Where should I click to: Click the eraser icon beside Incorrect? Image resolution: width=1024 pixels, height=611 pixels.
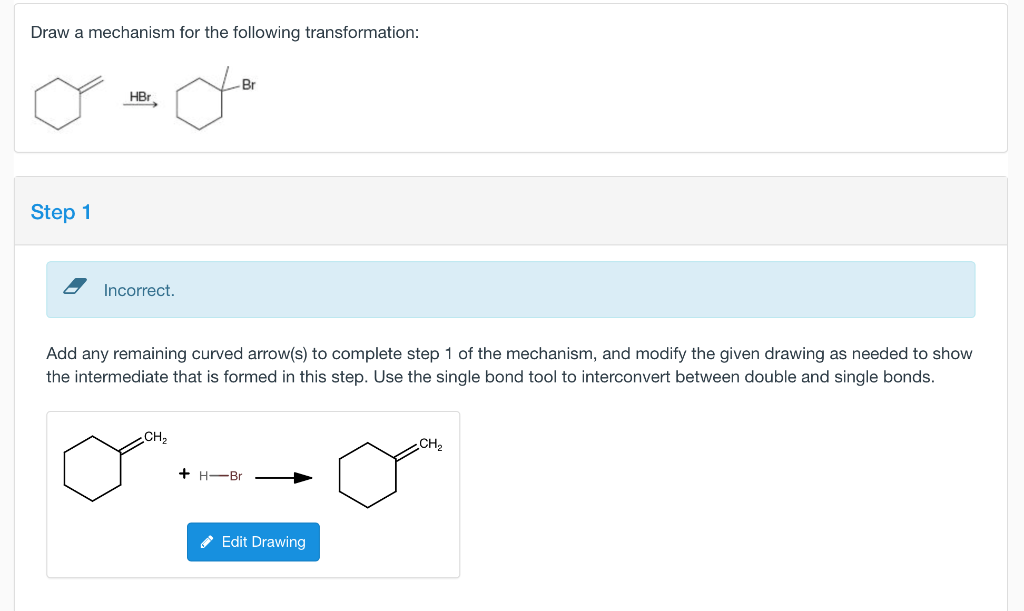75,289
